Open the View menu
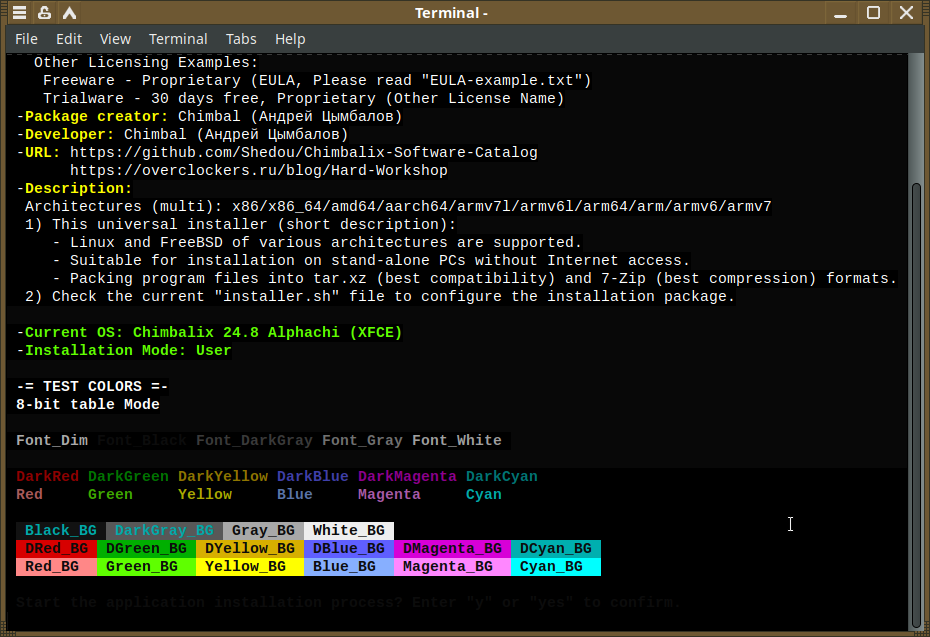Viewport: 930px width, 637px height. [x=115, y=39]
